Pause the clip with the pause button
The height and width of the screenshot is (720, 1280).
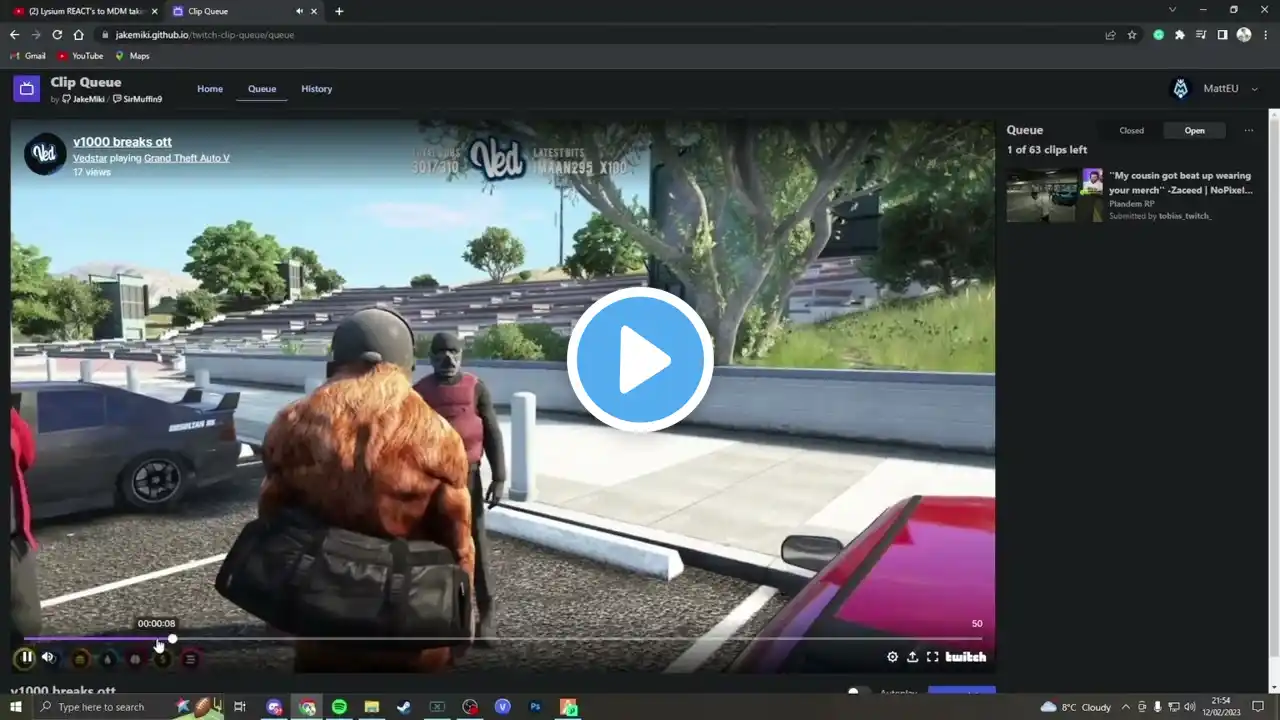[26, 658]
